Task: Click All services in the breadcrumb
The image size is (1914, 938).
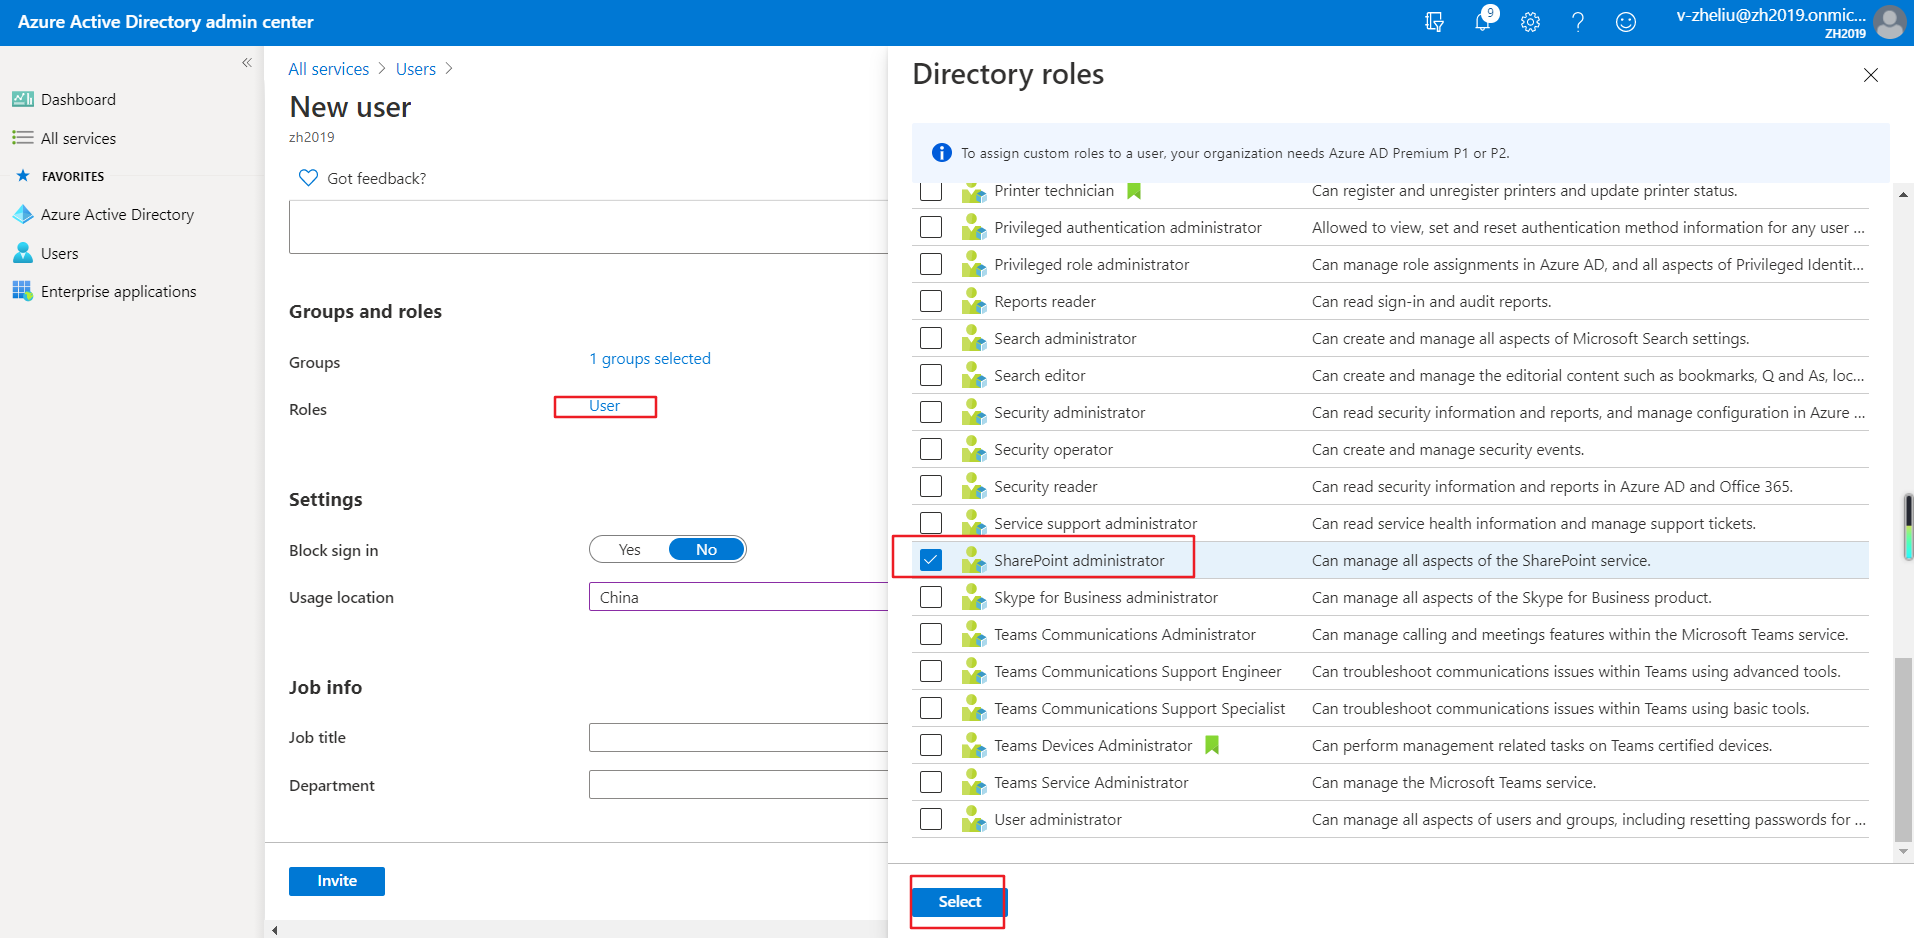Action: 328,68
